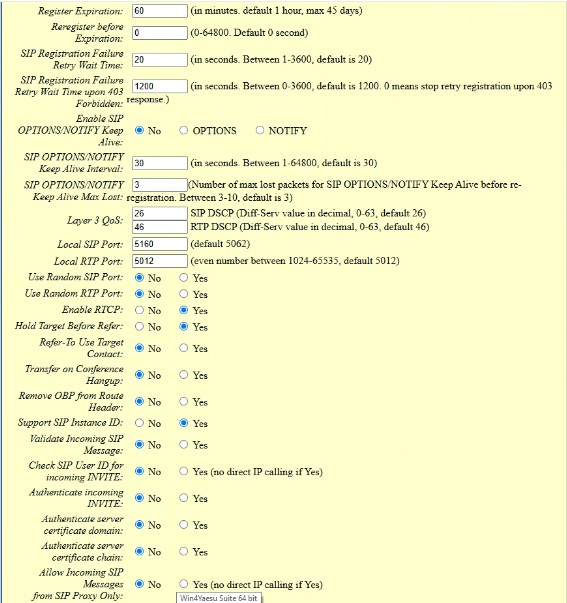Click the '(default 5062)' hint text
567x603 pixels.
(x=220, y=244)
